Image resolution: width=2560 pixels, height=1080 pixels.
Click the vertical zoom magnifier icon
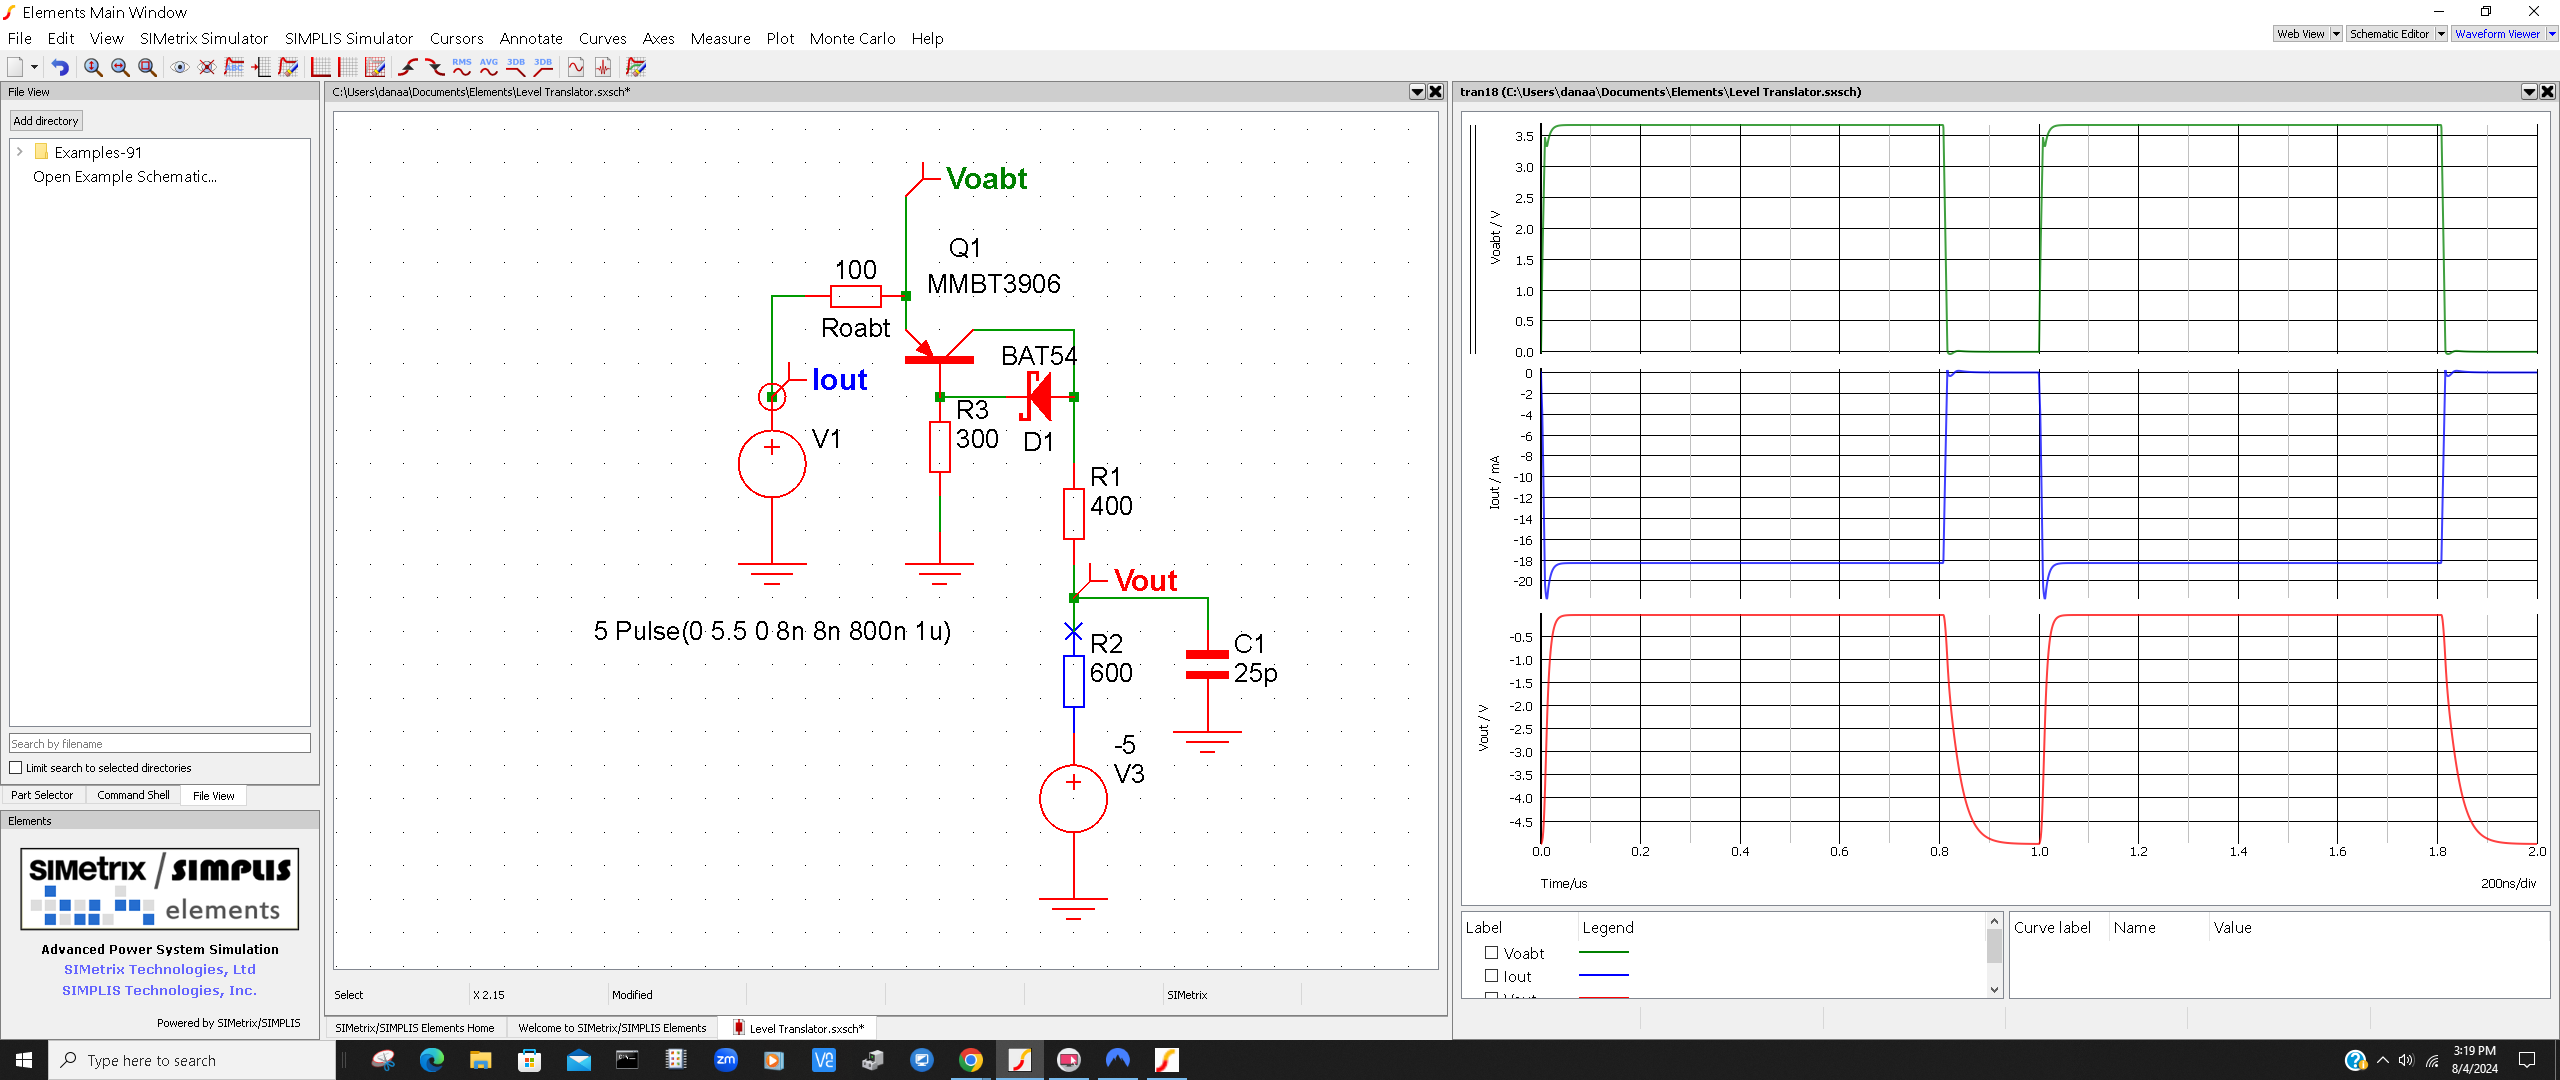tap(93, 67)
